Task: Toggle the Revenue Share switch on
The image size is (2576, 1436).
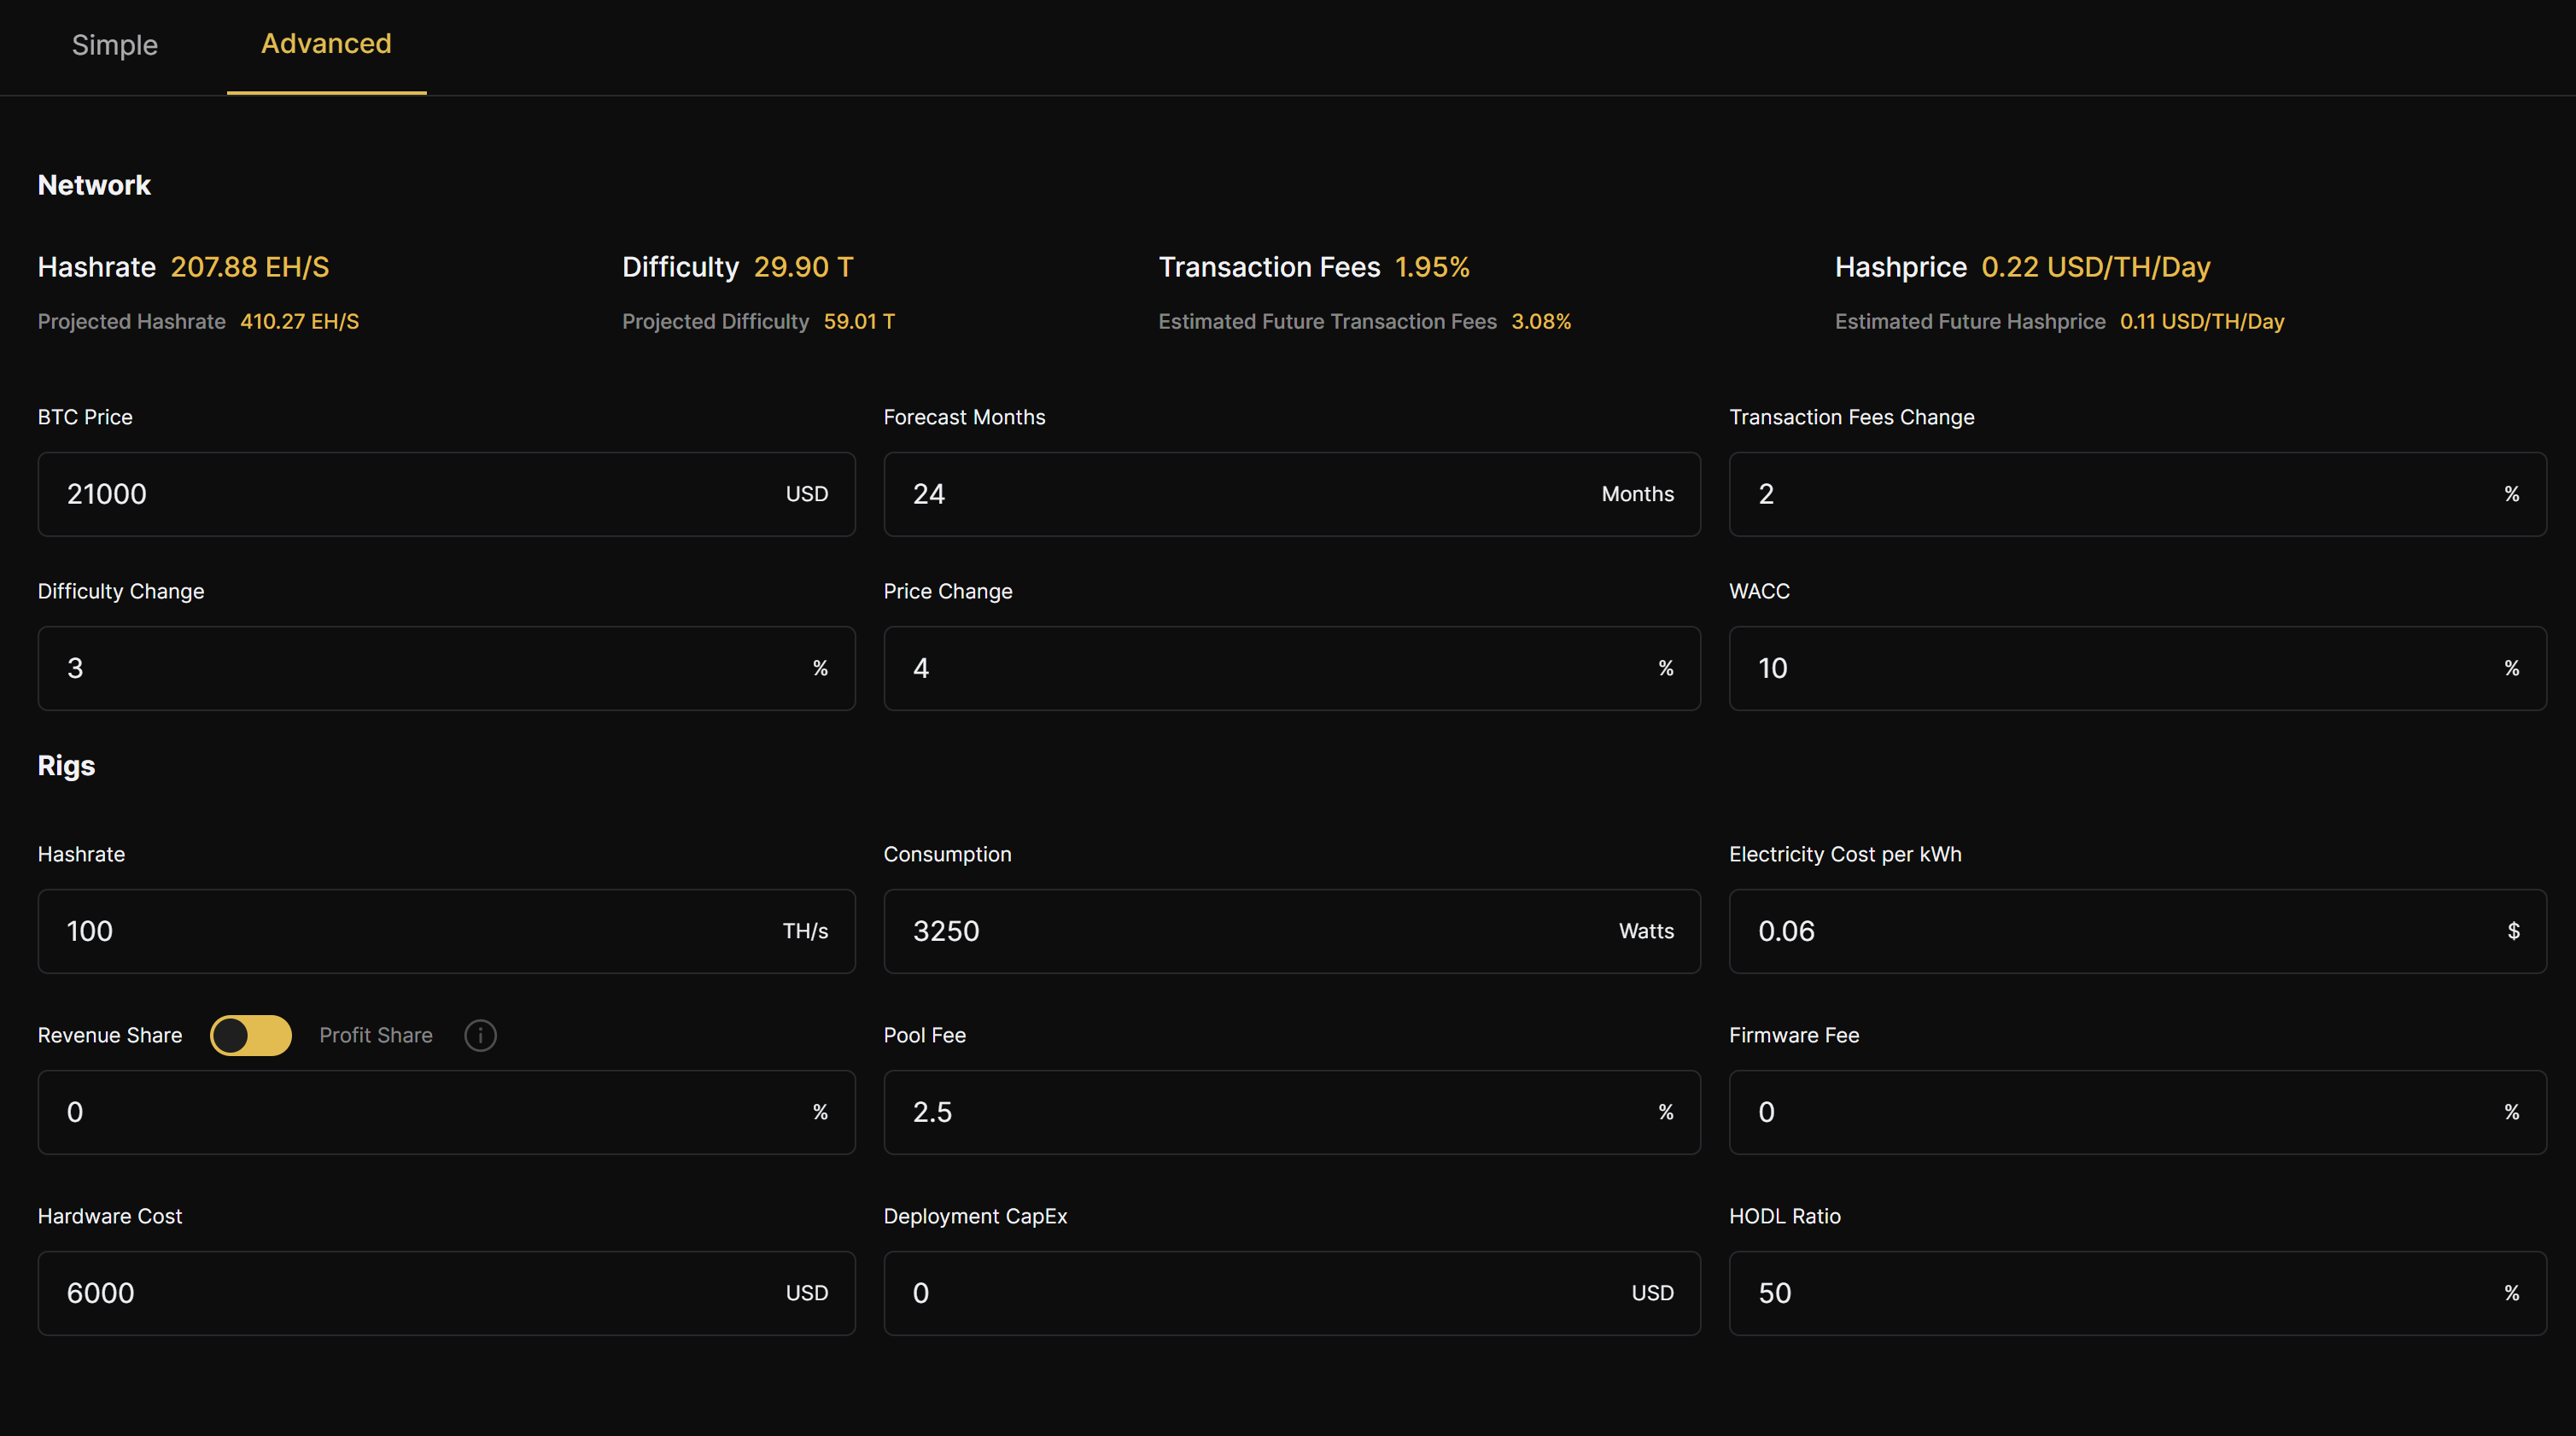Action: click(248, 1035)
